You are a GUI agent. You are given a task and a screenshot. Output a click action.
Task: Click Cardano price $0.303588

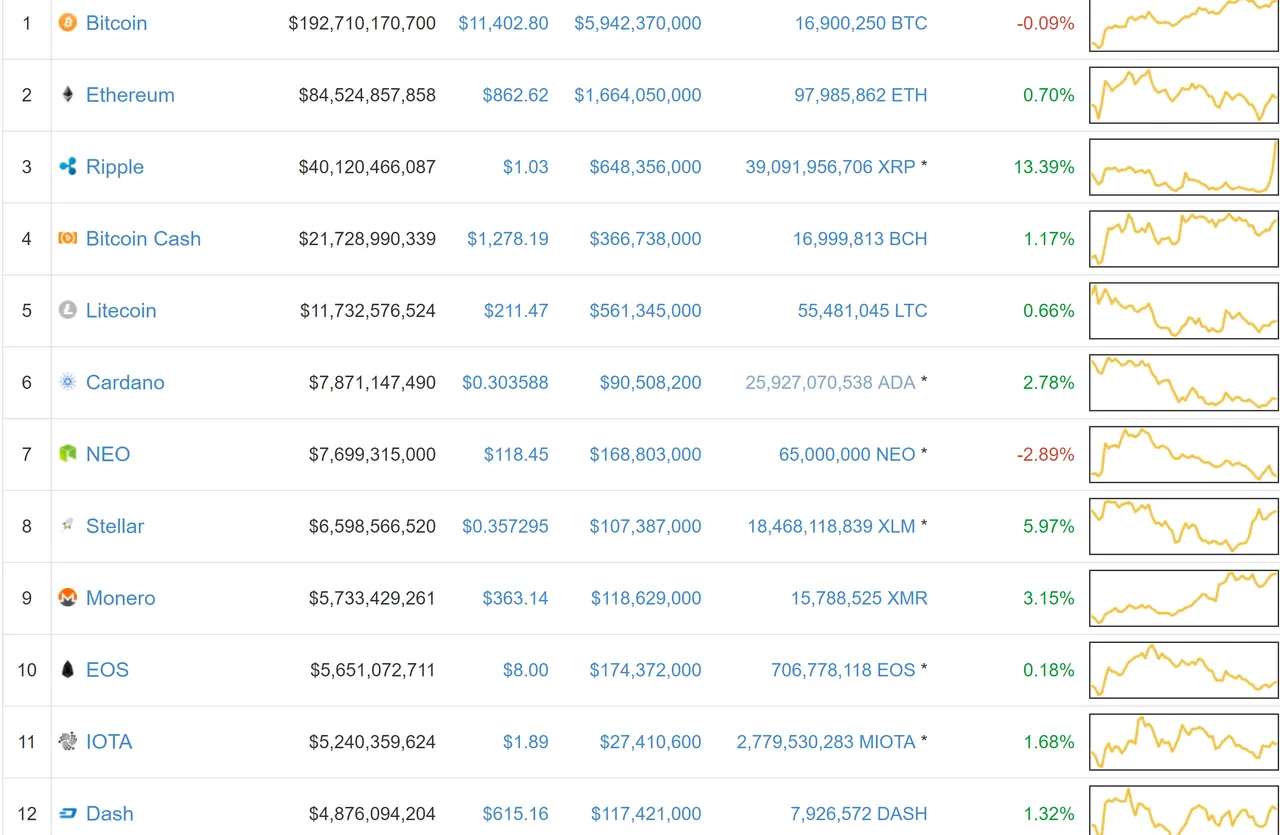[505, 383]
